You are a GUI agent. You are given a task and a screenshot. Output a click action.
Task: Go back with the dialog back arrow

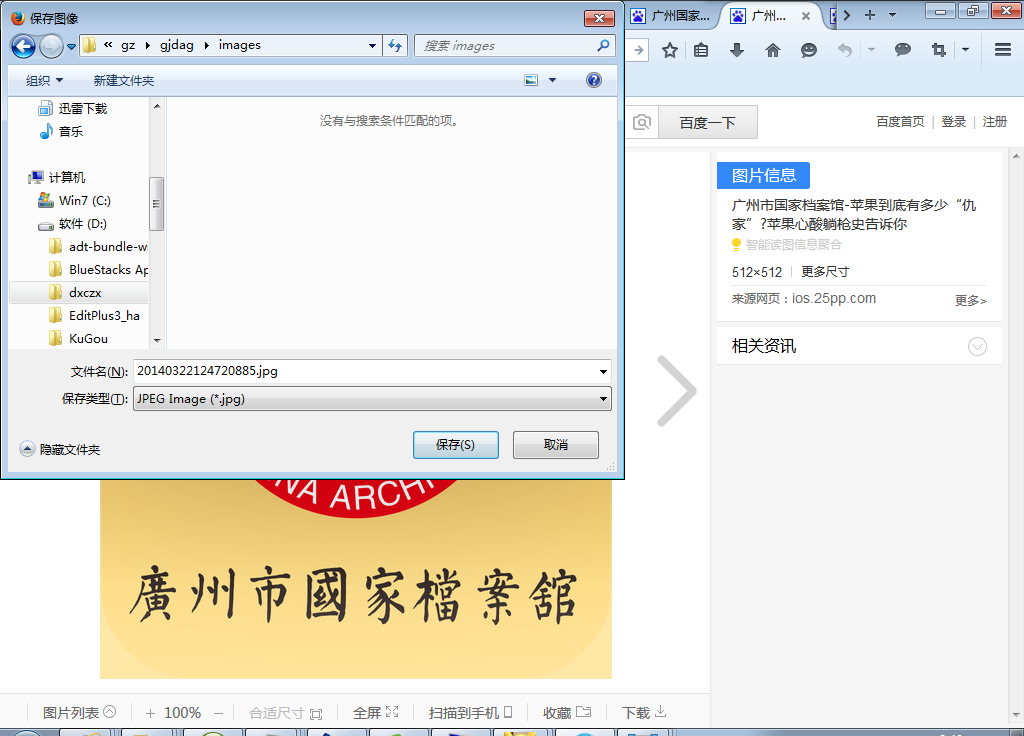tap(24, 46)
